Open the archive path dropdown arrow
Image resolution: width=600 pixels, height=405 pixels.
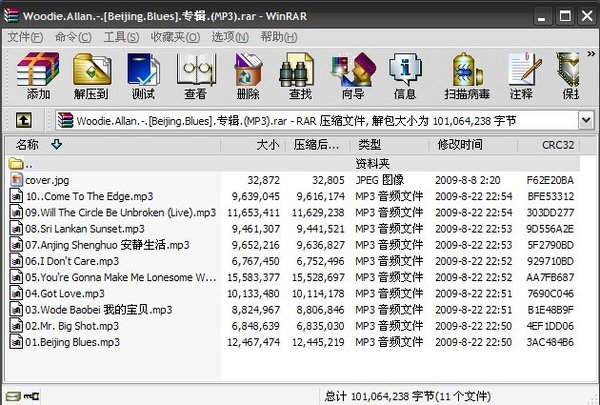point(586,121)
